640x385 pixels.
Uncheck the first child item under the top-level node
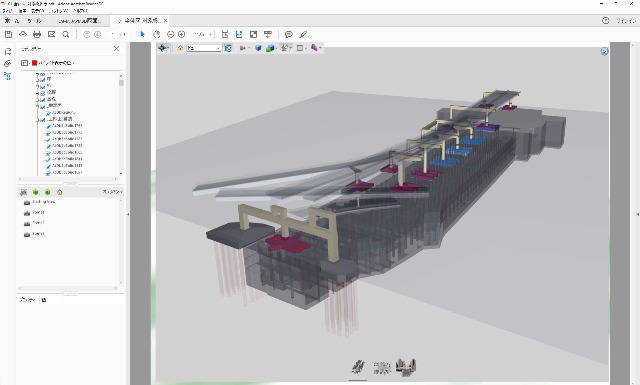(x=48, y=112)
